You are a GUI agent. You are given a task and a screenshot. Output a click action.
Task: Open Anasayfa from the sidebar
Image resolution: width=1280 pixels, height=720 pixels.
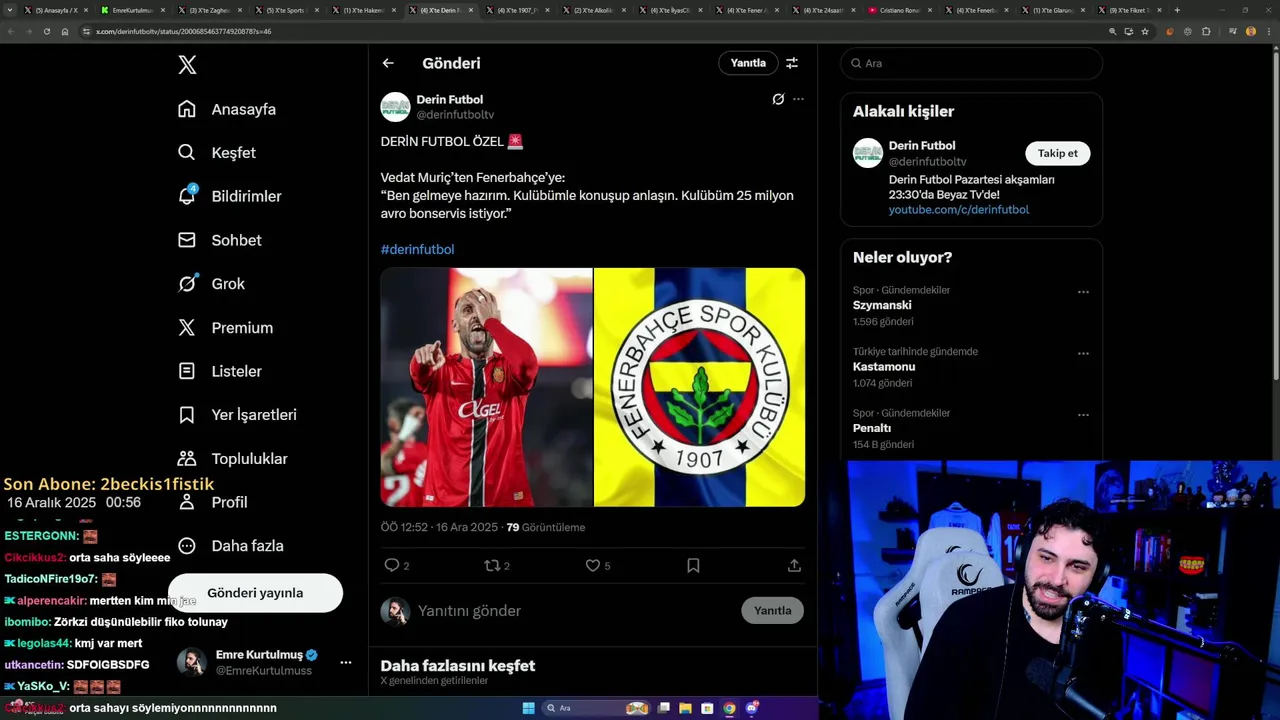227,109
